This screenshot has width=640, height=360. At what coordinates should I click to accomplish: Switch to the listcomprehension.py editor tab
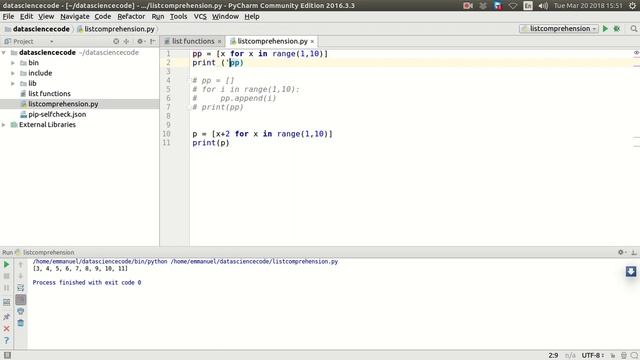(272, 41)
